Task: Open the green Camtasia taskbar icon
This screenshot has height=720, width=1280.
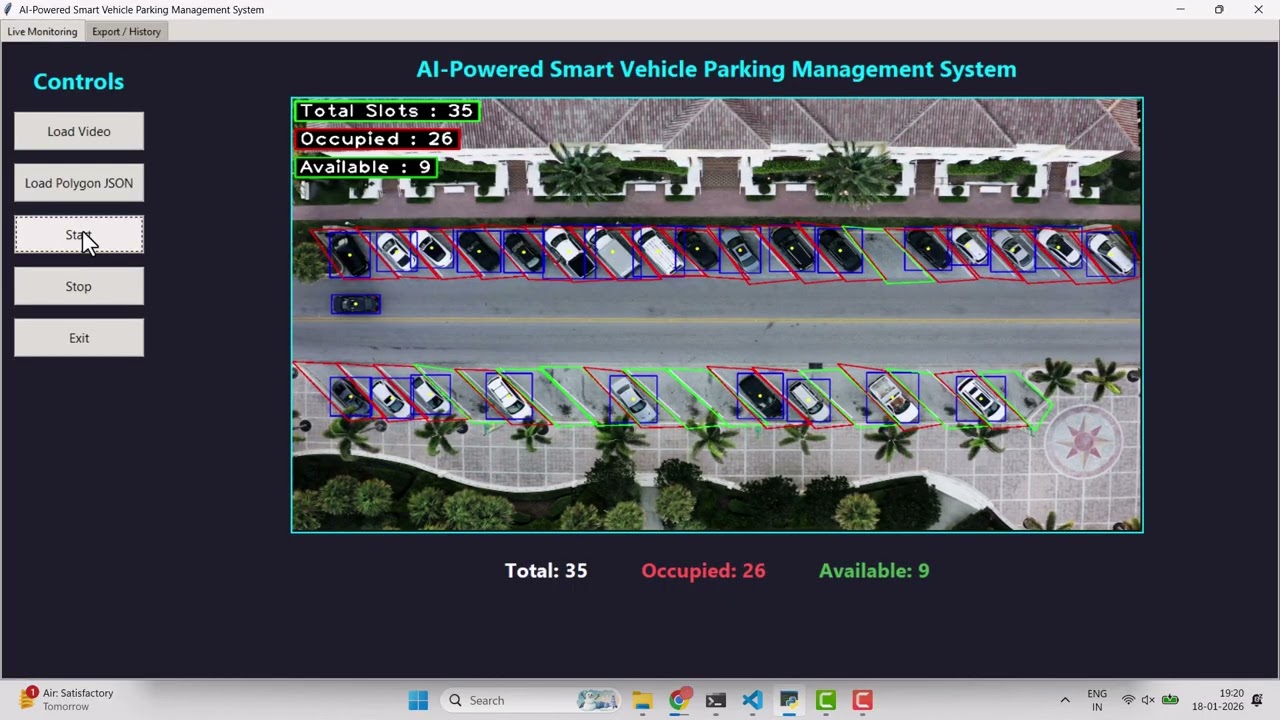Action: (826, 700)
